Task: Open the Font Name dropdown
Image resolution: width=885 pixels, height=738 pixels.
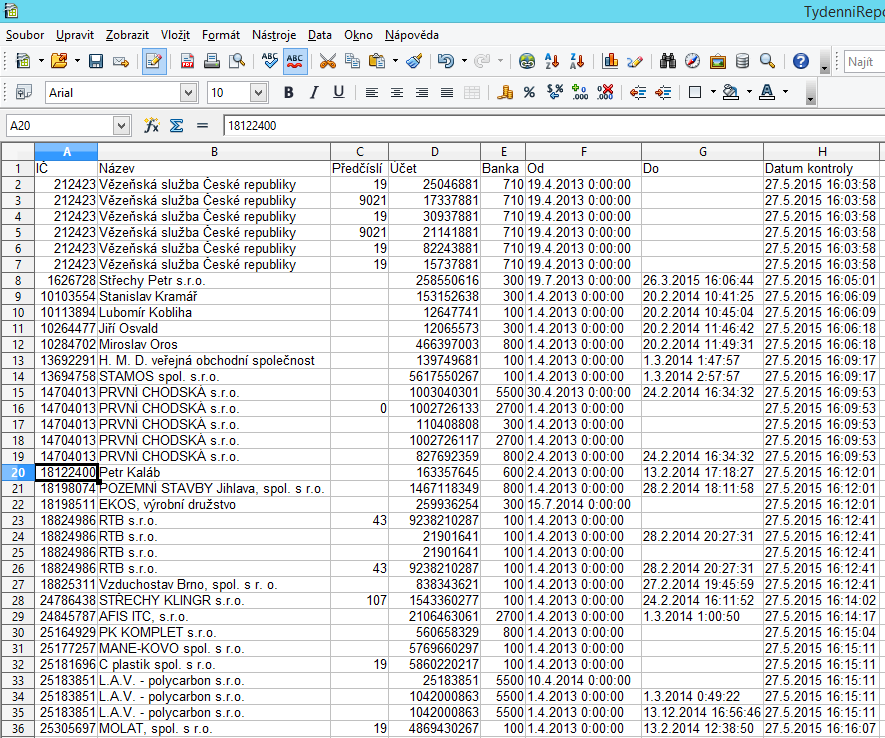Action: tap(189, 93)
